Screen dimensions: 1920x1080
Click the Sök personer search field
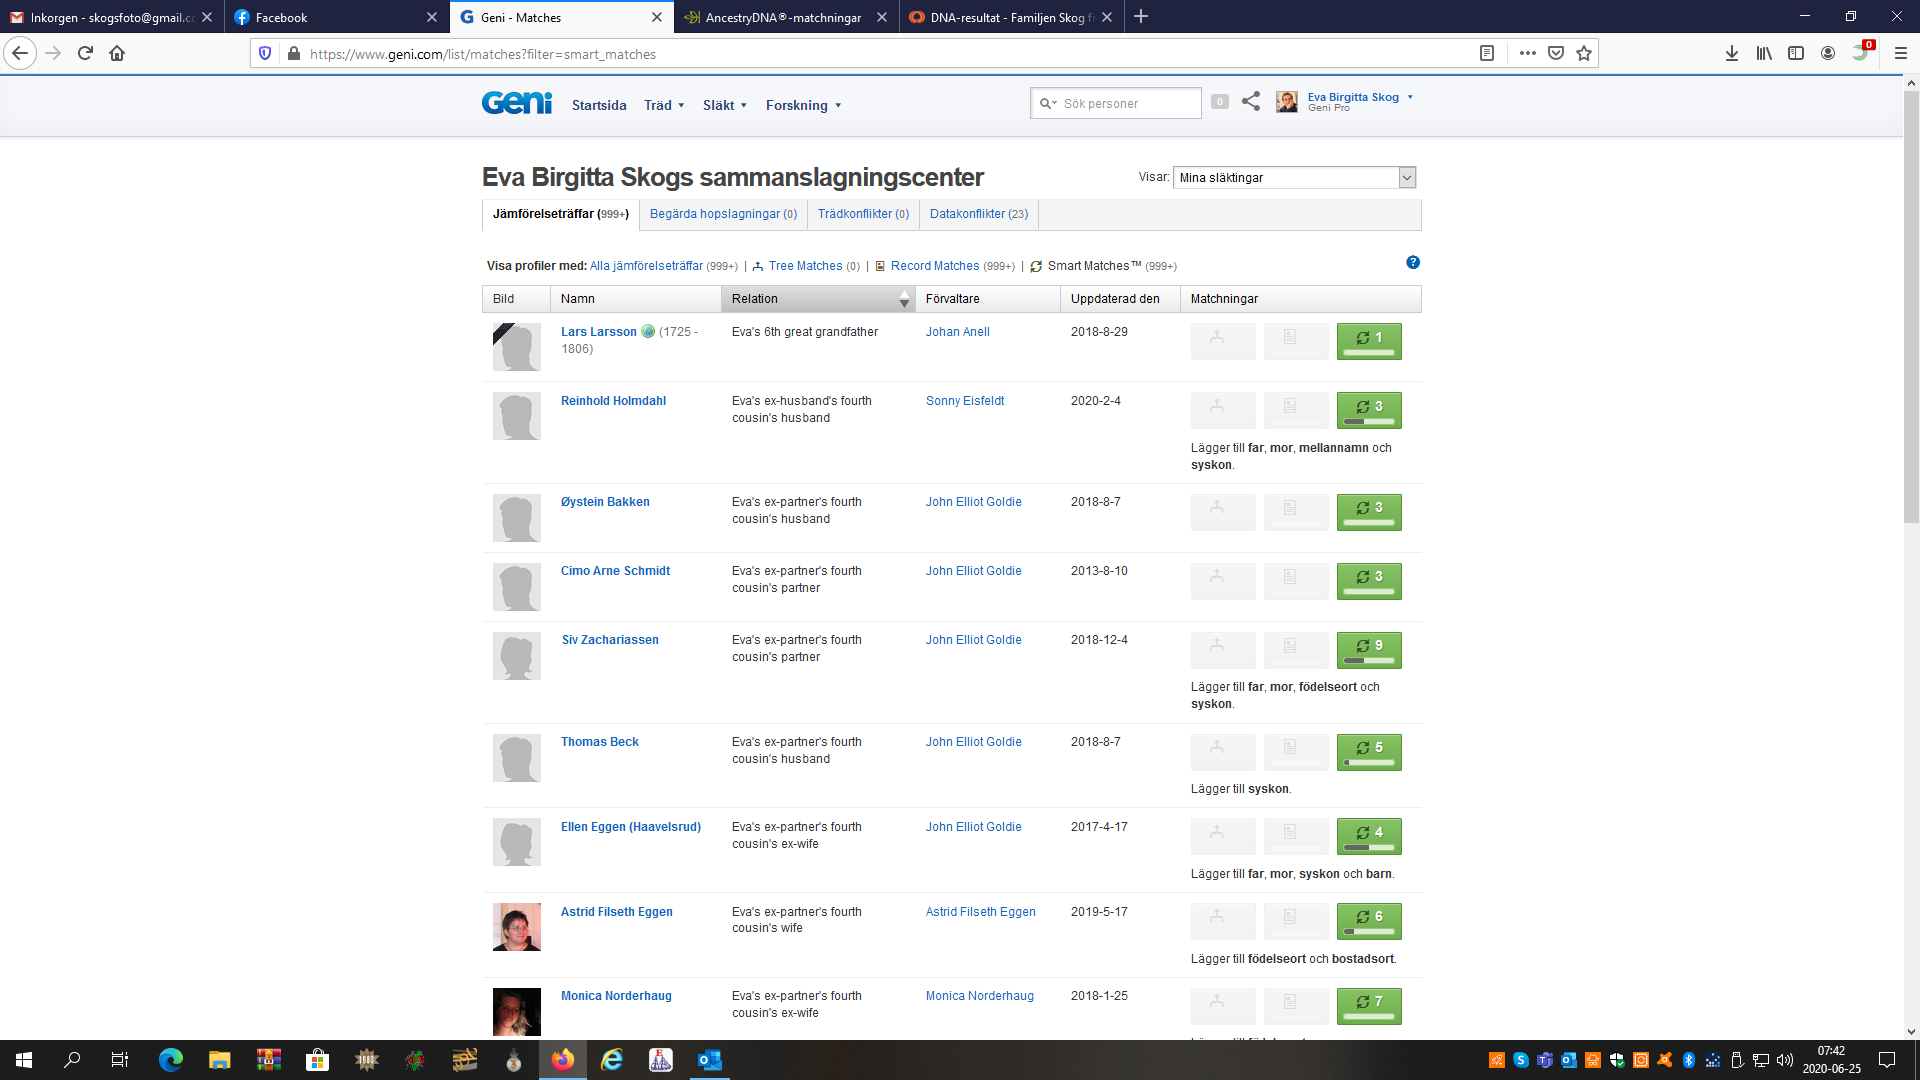1125,103
